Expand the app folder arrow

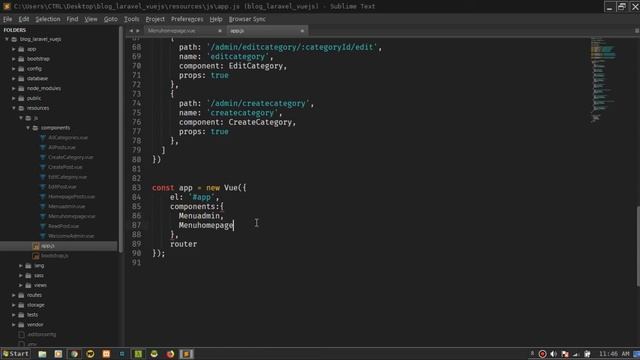(x=13, y=49)
